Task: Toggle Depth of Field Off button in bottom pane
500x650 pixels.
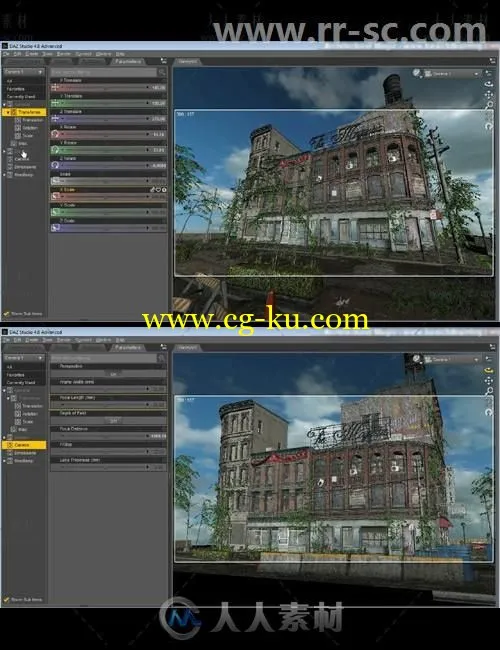Action: 113,421
